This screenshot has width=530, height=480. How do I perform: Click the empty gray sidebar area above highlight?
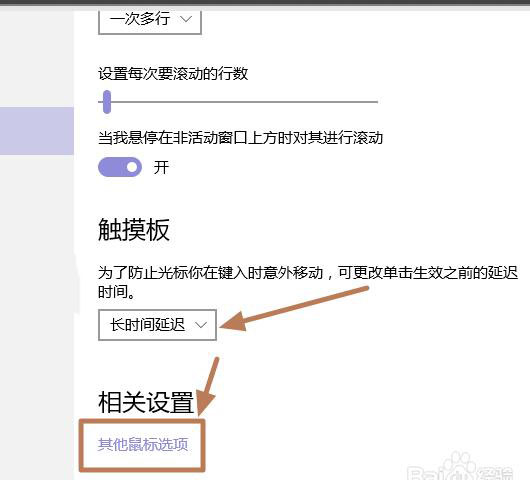[x=37, y=58]
